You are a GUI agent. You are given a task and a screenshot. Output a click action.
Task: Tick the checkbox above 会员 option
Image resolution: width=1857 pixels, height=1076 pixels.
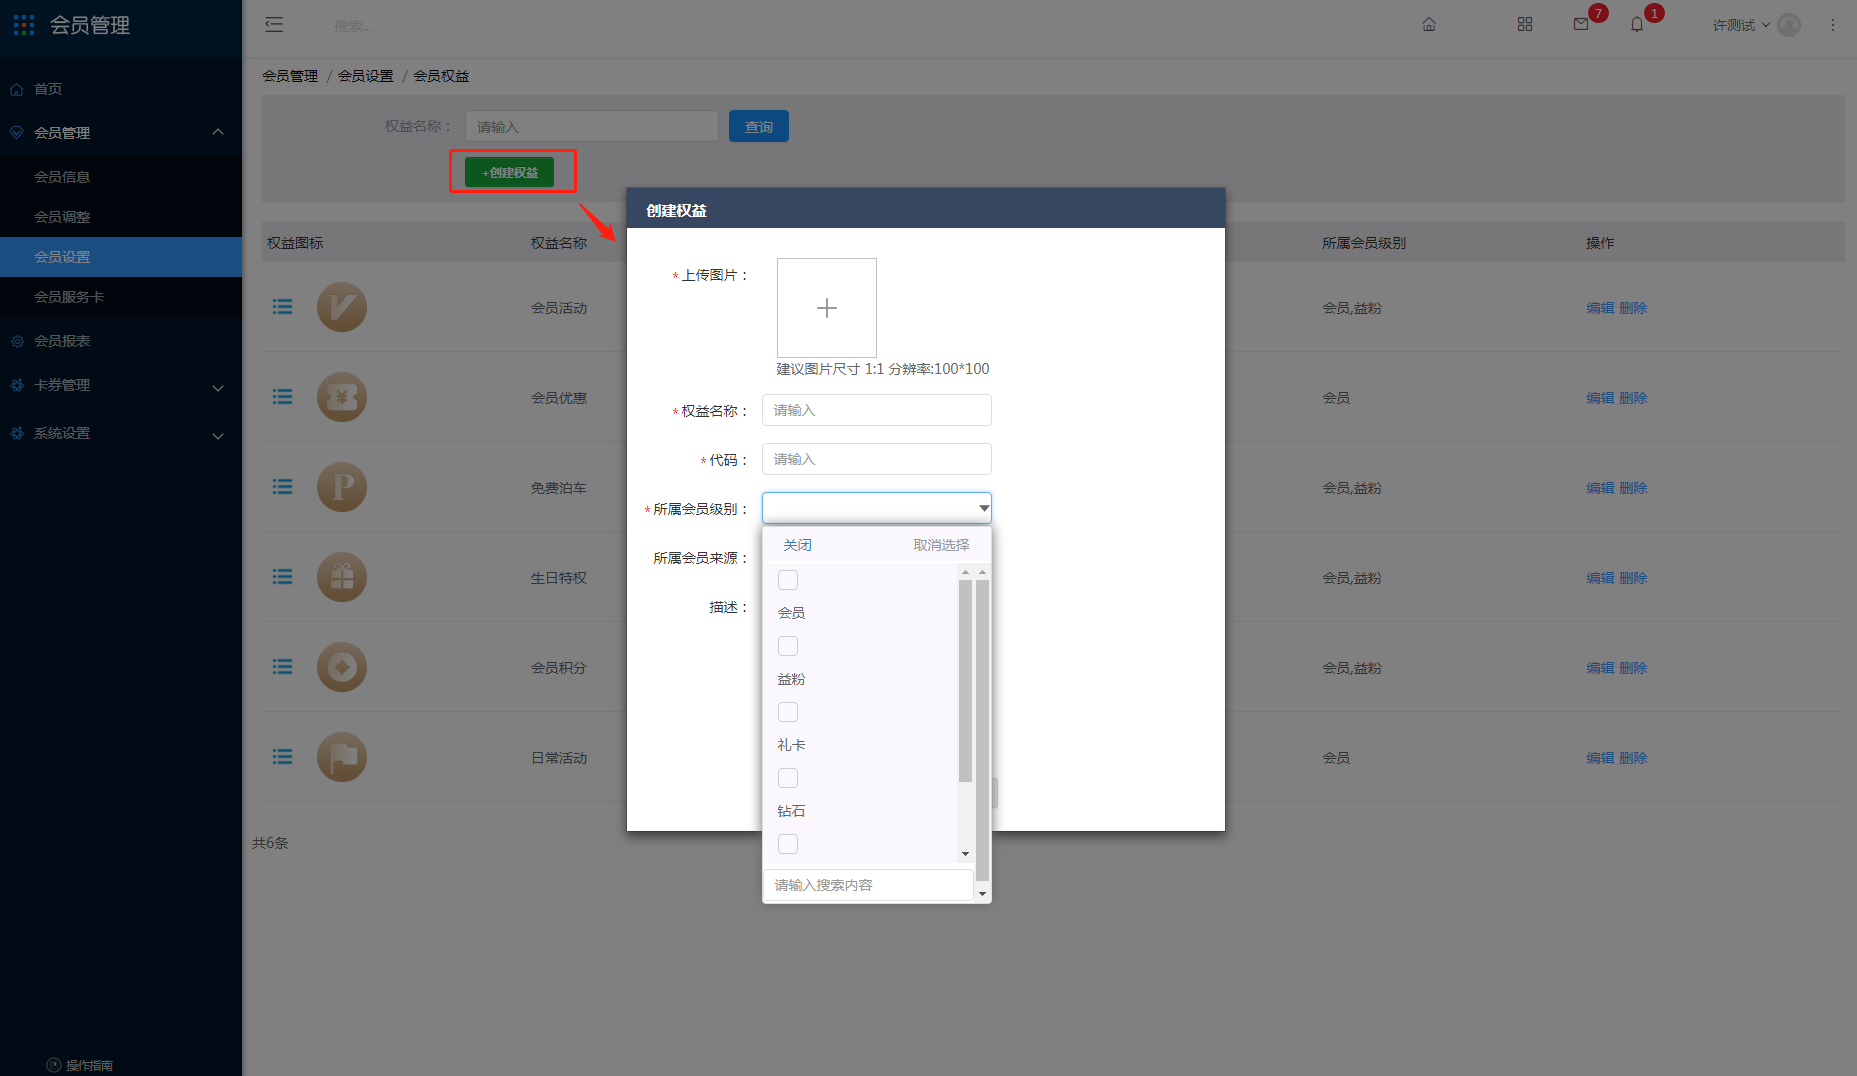pos(788,580)
